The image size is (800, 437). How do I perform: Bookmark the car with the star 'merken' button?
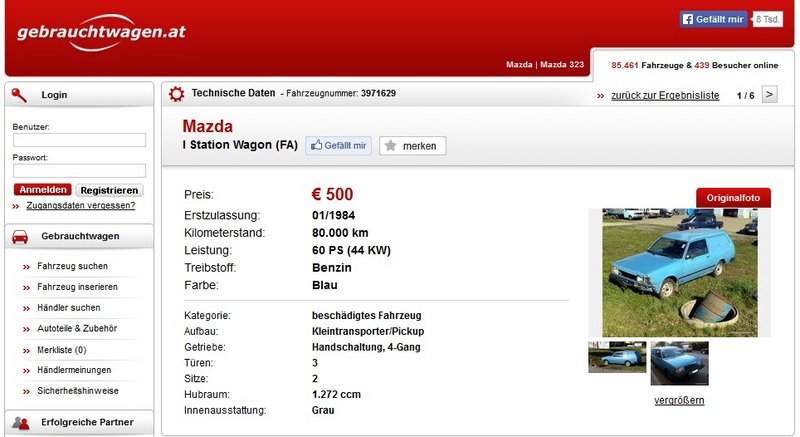point(412,146)
